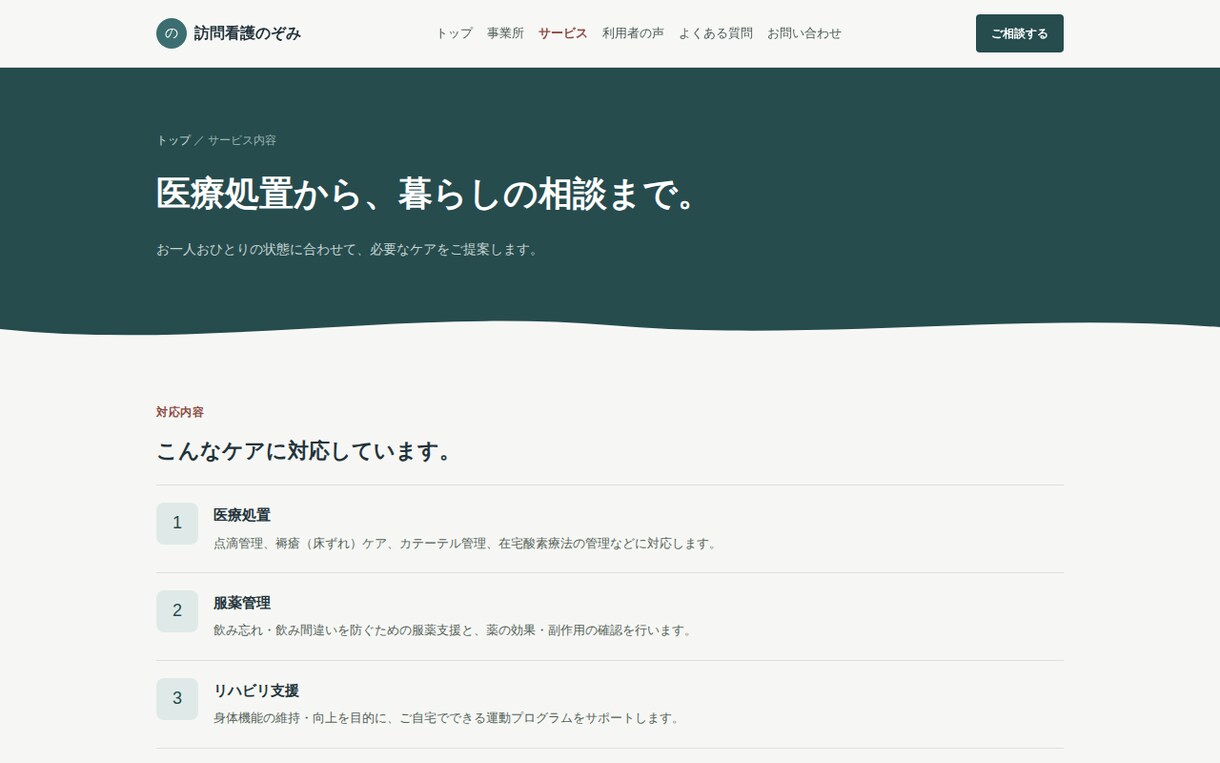Go to the トップ navigation item
The image size is (1220, 763).
coord(454,33)
